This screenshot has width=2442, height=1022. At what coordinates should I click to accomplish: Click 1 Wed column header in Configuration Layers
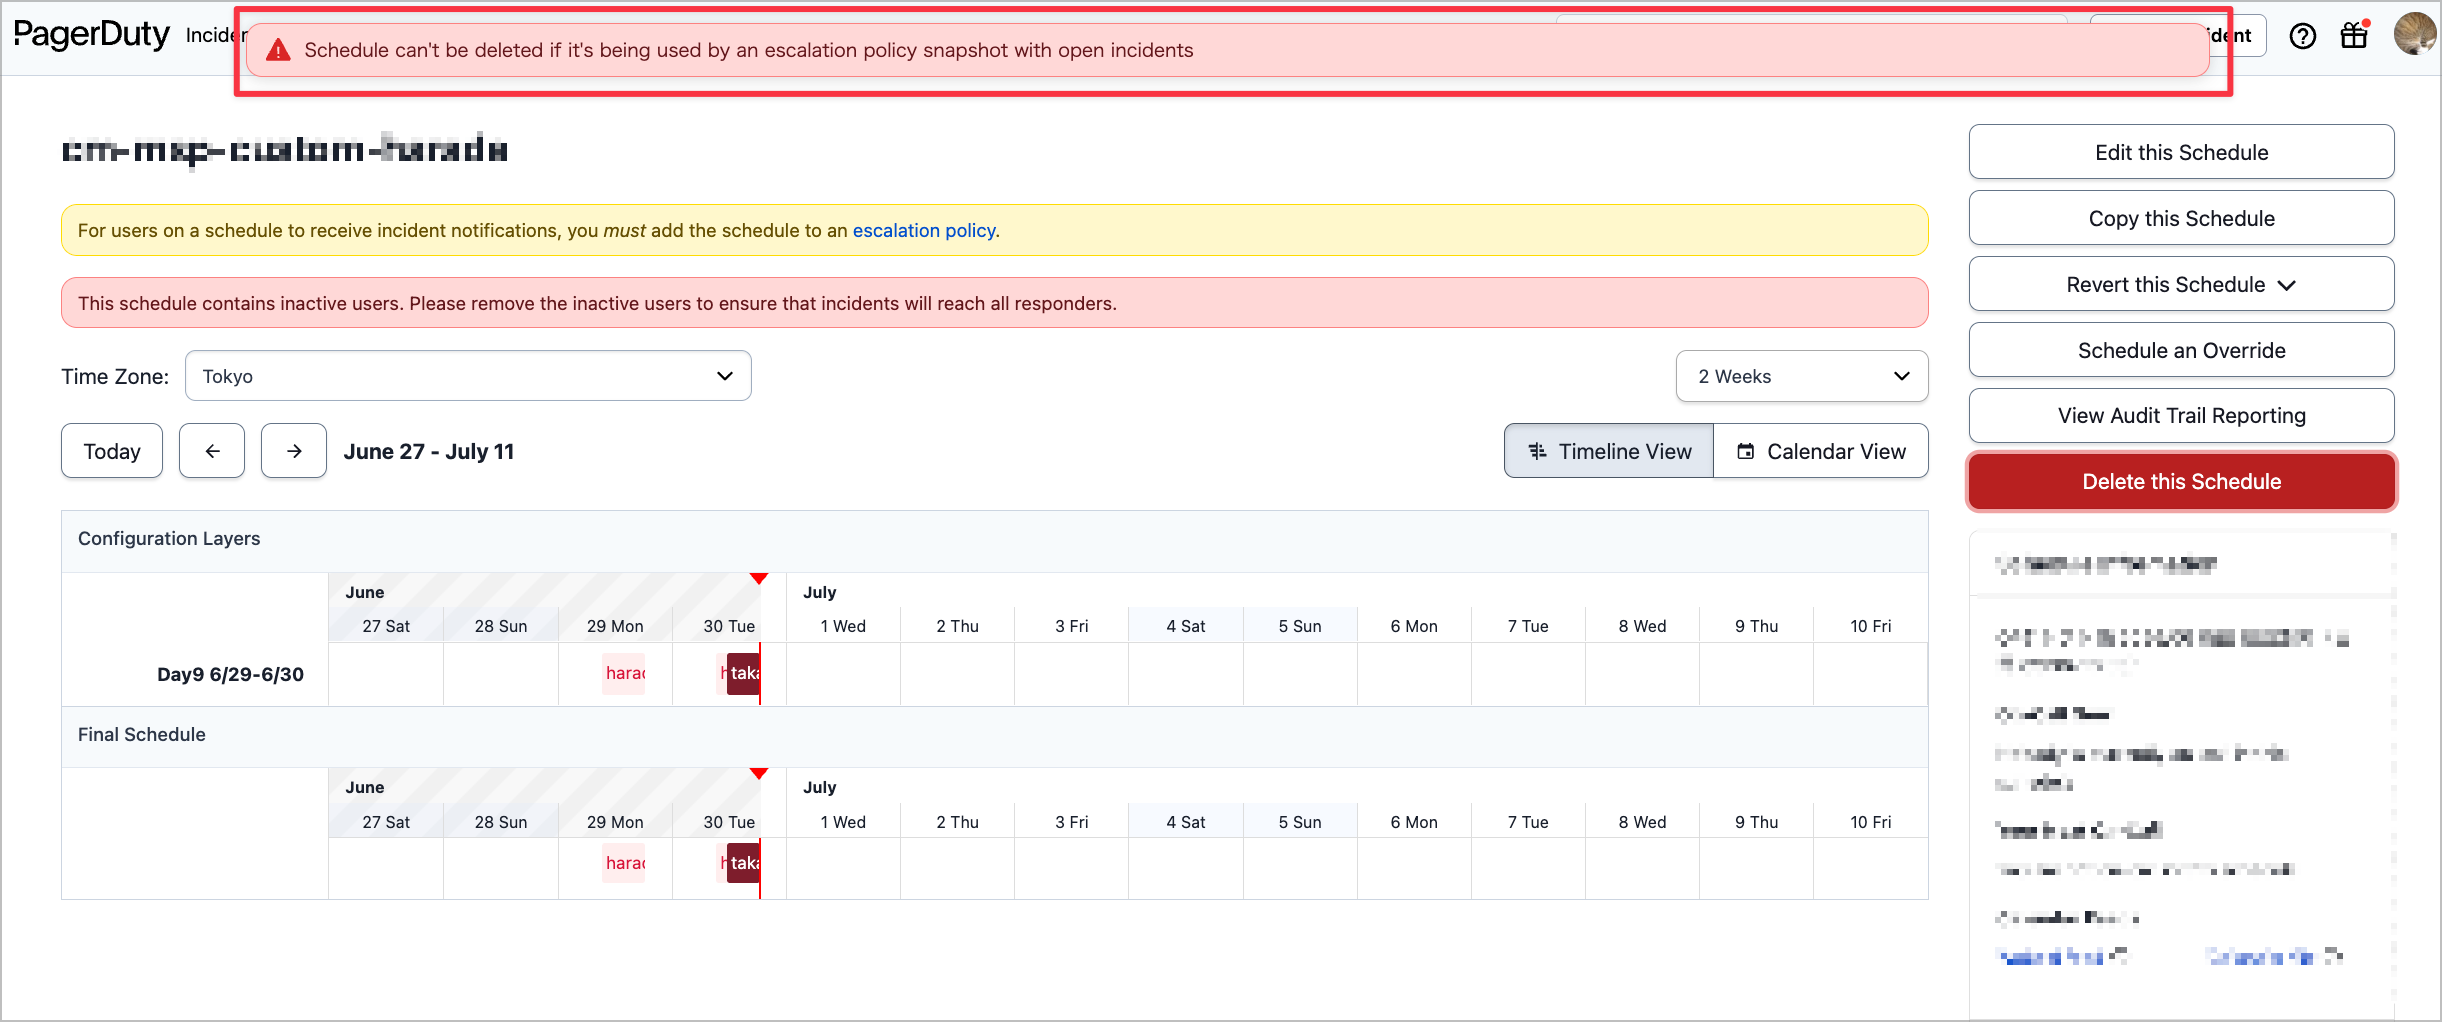843,626
